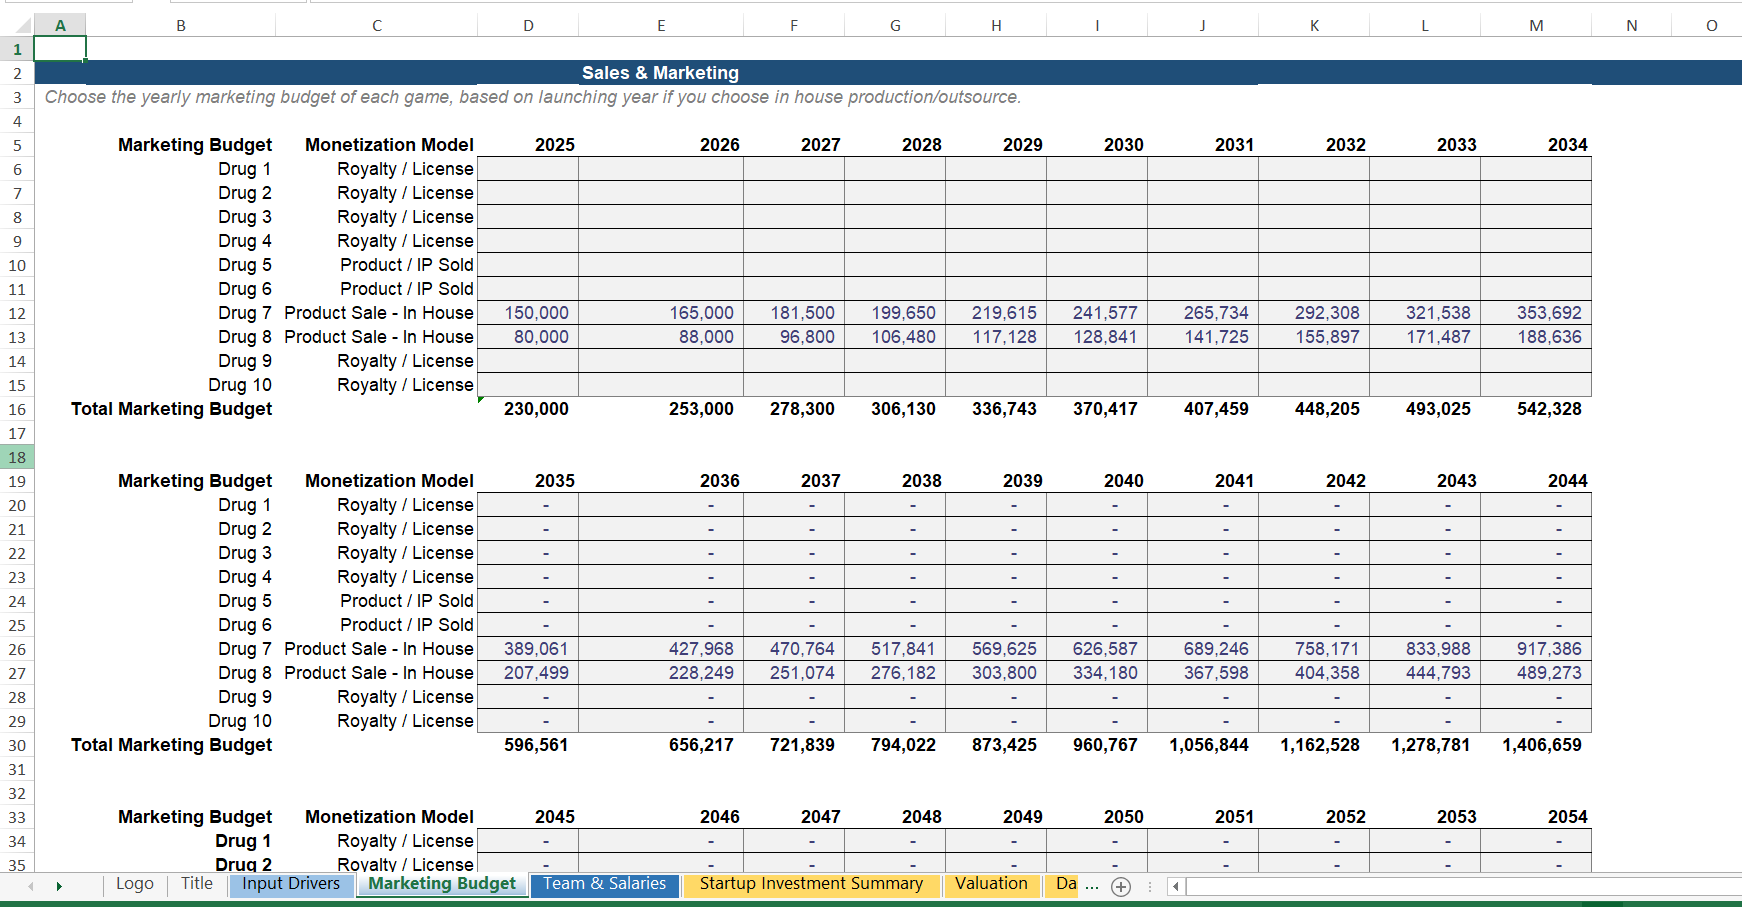Select Drug 8 2025 value 80,000

[528, 337]
